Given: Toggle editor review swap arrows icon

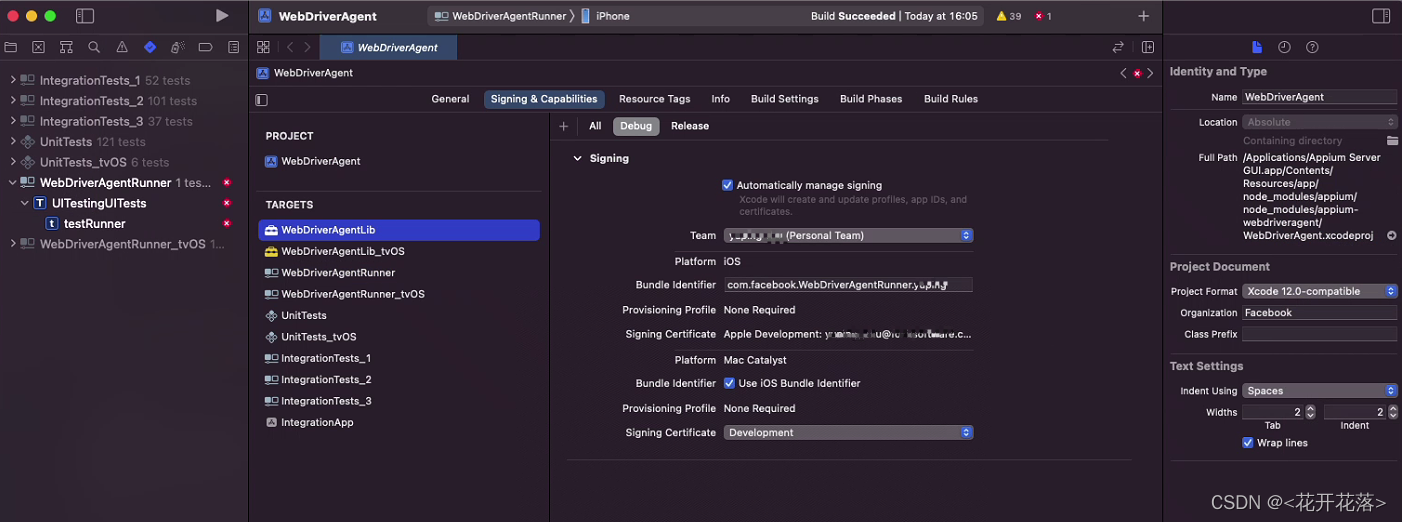Looking at the screenshot, I should (1118, 47).
